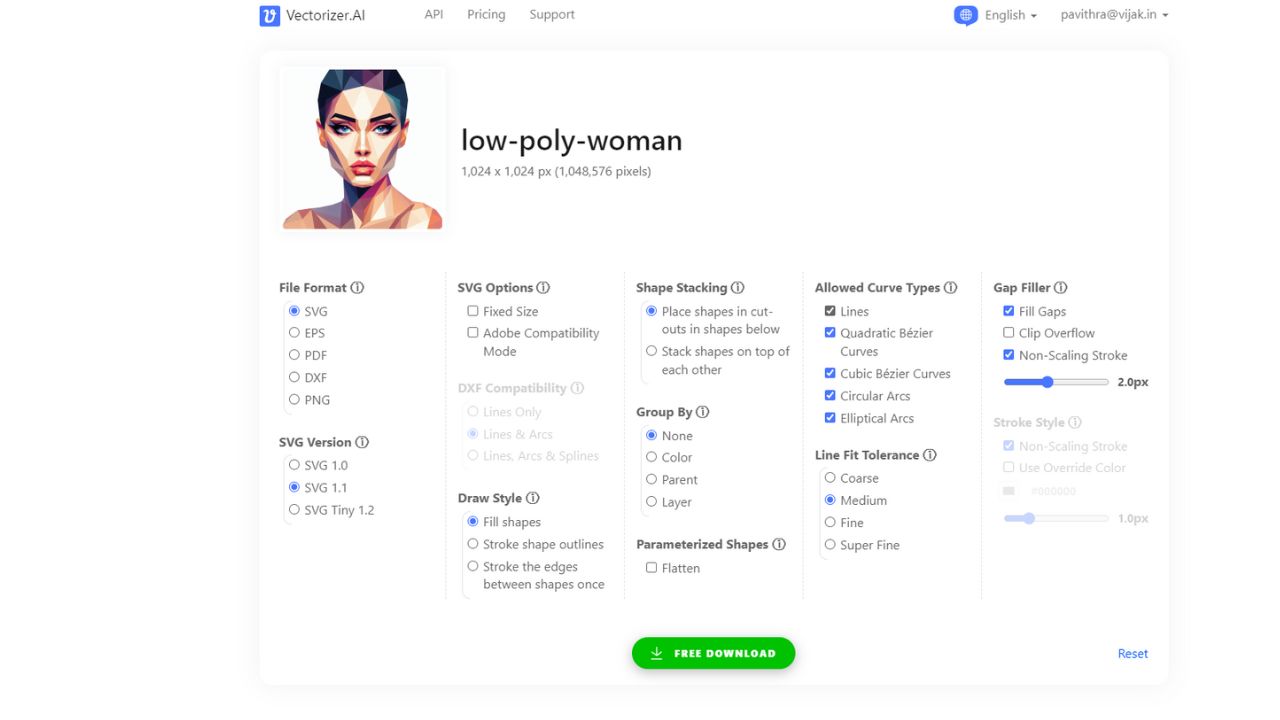The height and width of the screenshot is (720, 1280).
Task: Choose SVG Tiny 1.2 version
Action: [x=294, y=510]
